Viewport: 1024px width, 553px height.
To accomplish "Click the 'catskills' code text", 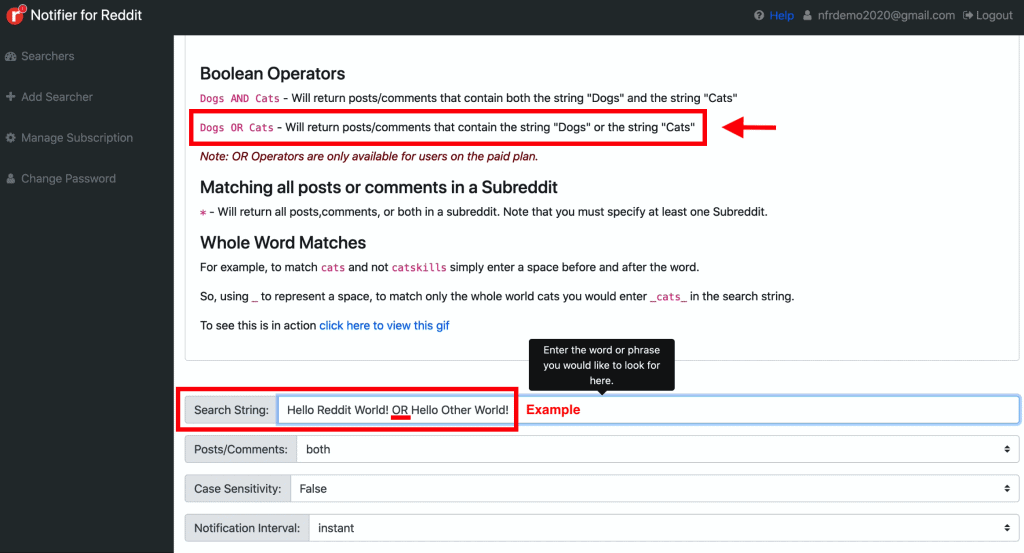I will point(419,268).
